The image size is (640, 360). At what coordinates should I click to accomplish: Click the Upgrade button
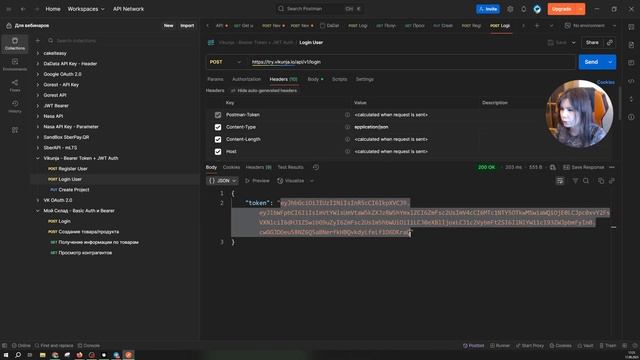click(562, 9)
